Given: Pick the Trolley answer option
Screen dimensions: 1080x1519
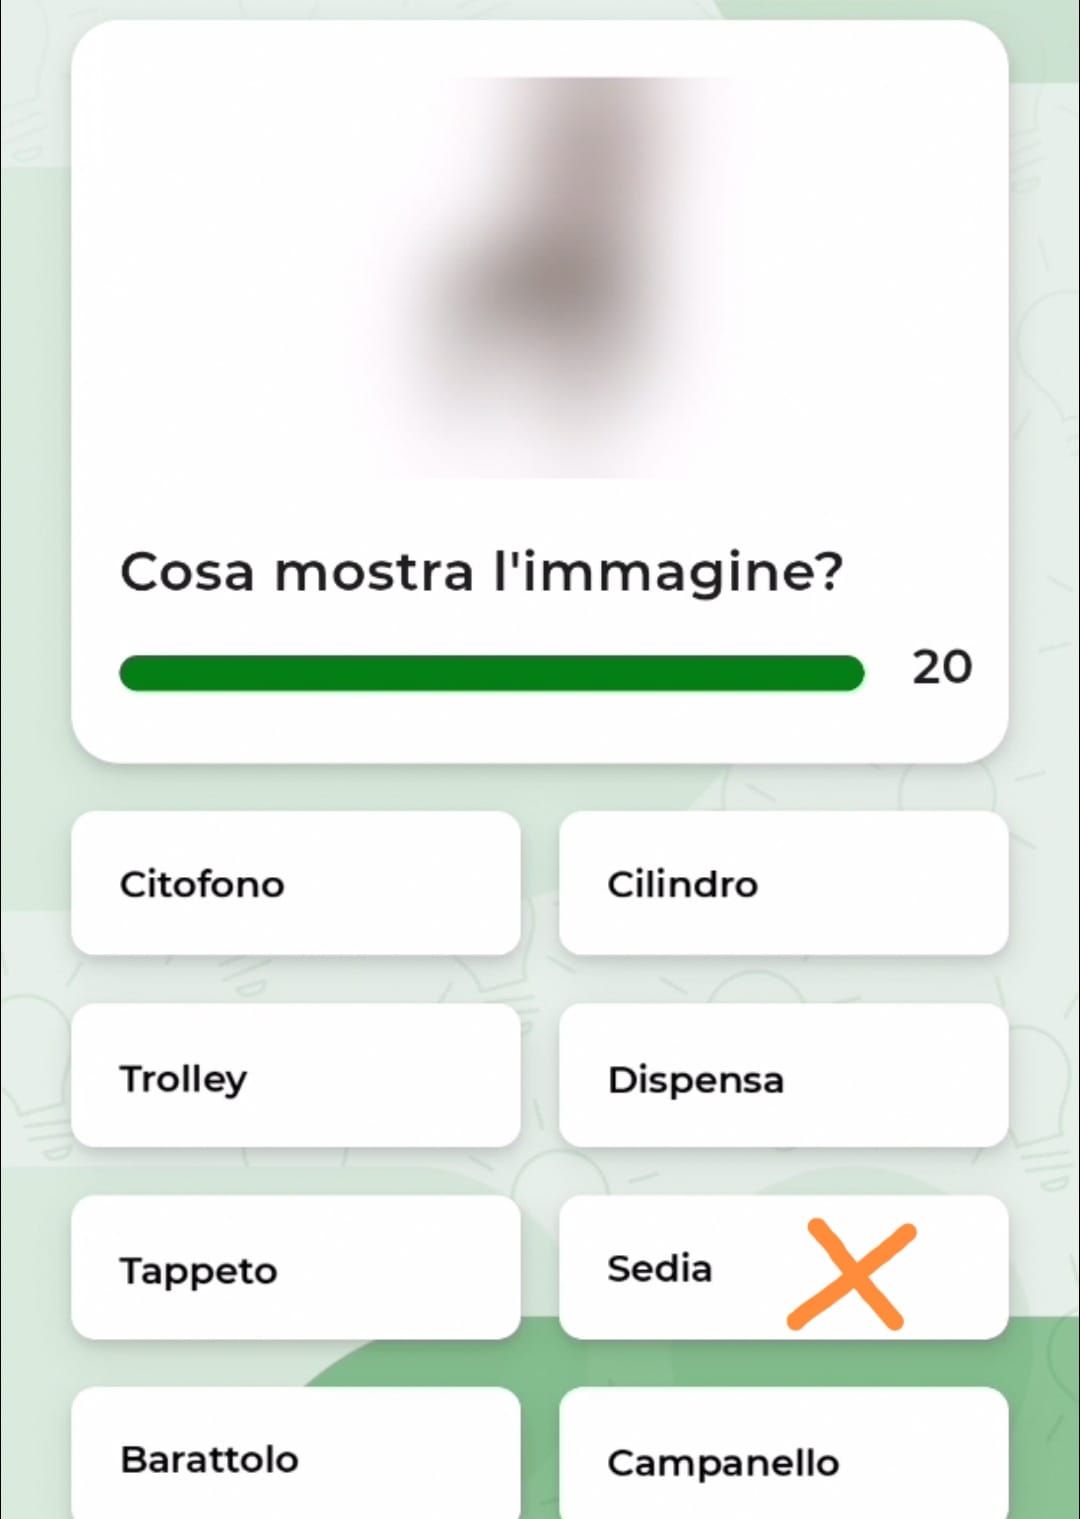Looking at the screenshot, I should pos(295,1076).
